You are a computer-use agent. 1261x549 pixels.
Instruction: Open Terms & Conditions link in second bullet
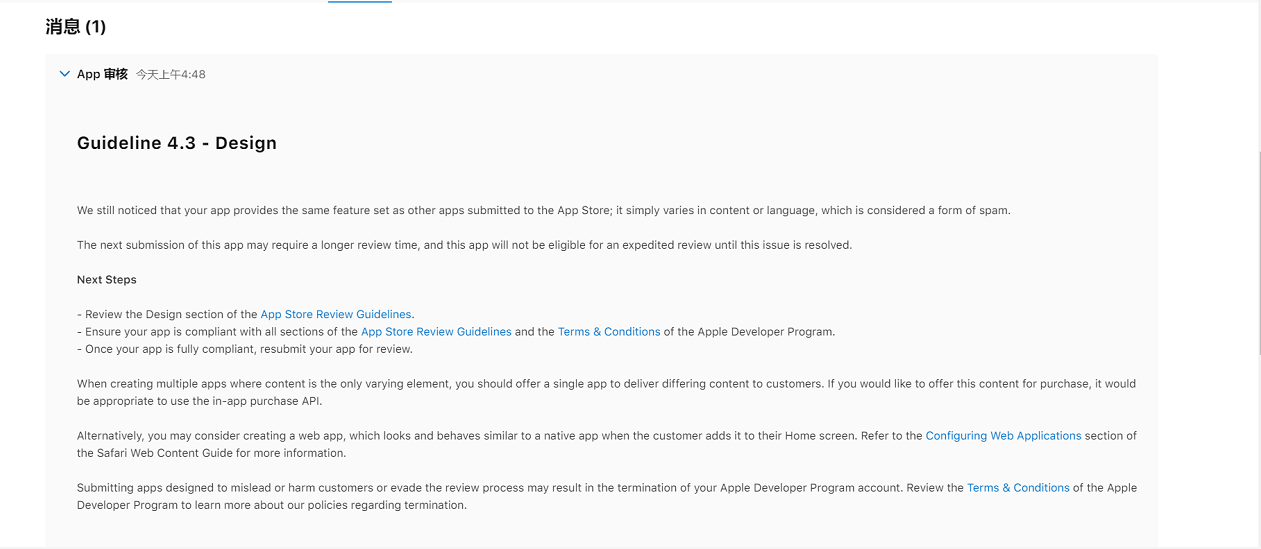(609, 332)
